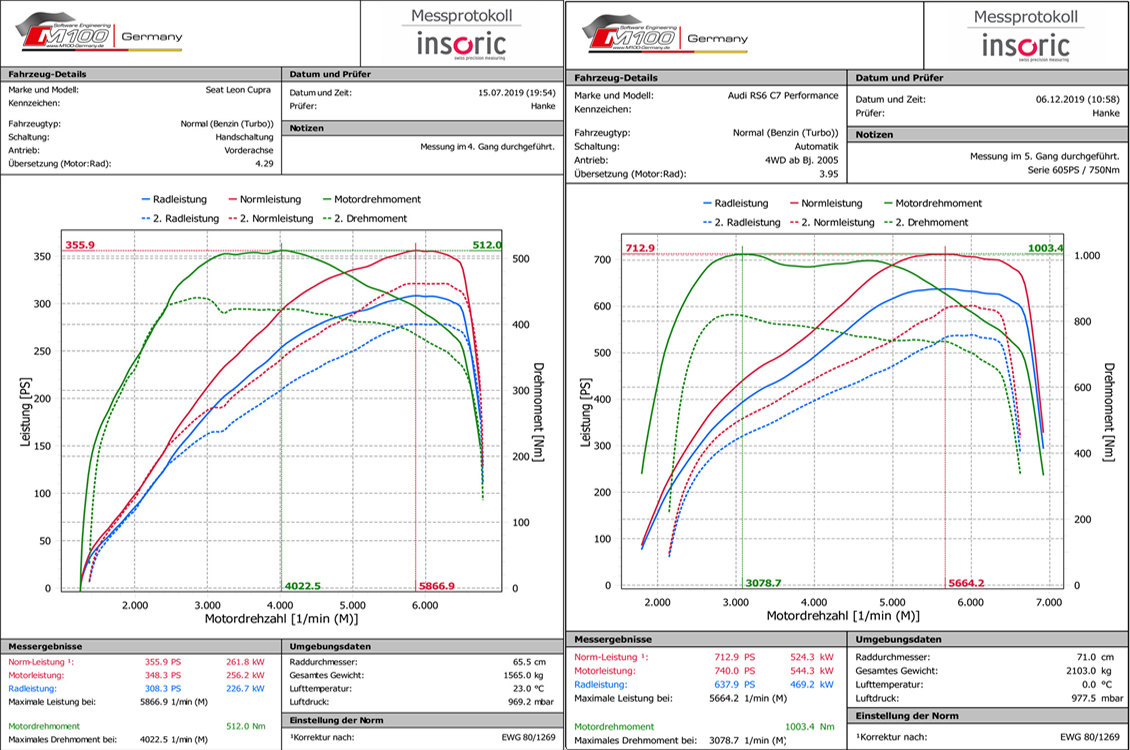Select the Normleistung legend entry in the right chart
The height and width of the screenshot is (750, 1130).
[834, 203]
